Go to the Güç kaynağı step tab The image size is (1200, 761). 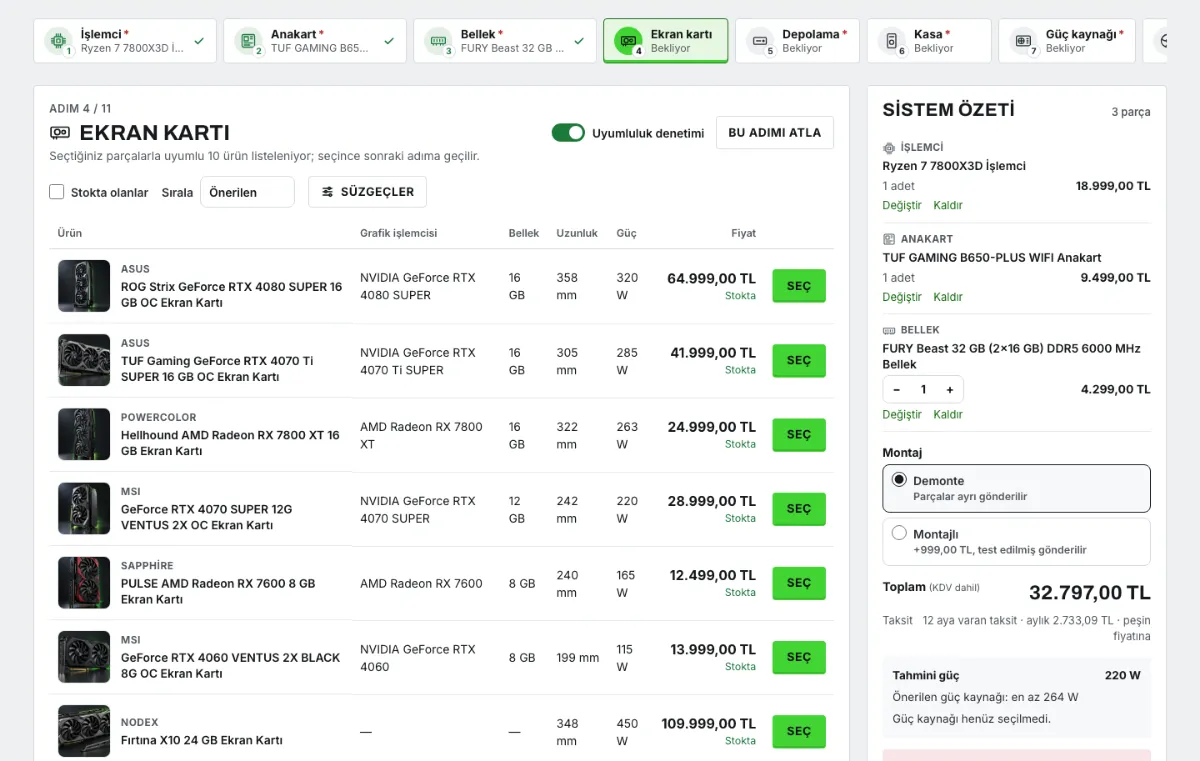tap(1067, 41)
